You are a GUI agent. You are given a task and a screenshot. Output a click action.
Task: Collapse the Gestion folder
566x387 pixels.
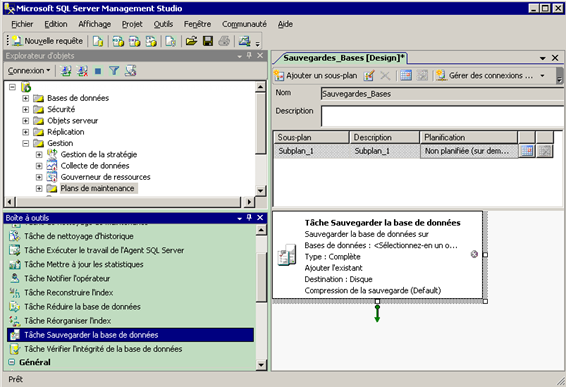26,143
